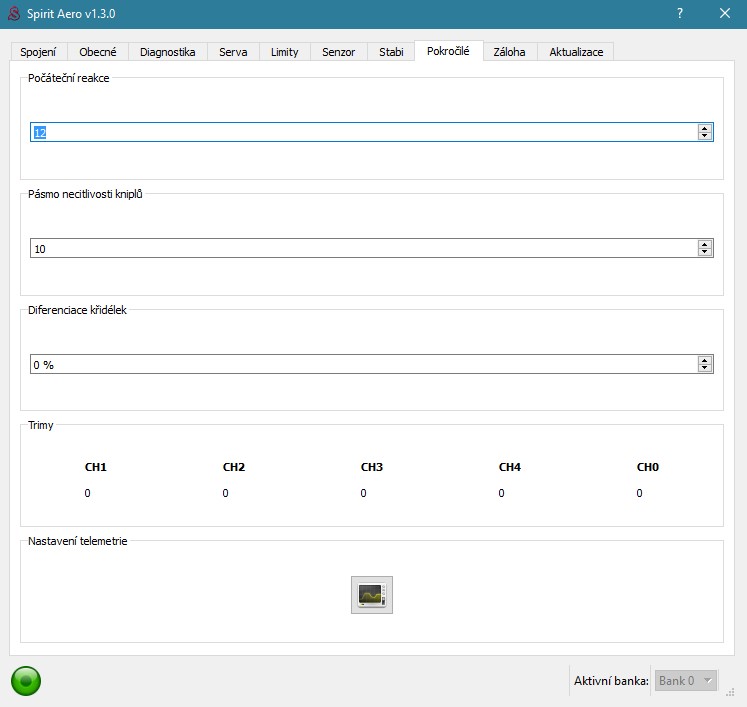747x707 pixels.
Task: Switch to the Aktualizace tab
Action: point(576,52)
